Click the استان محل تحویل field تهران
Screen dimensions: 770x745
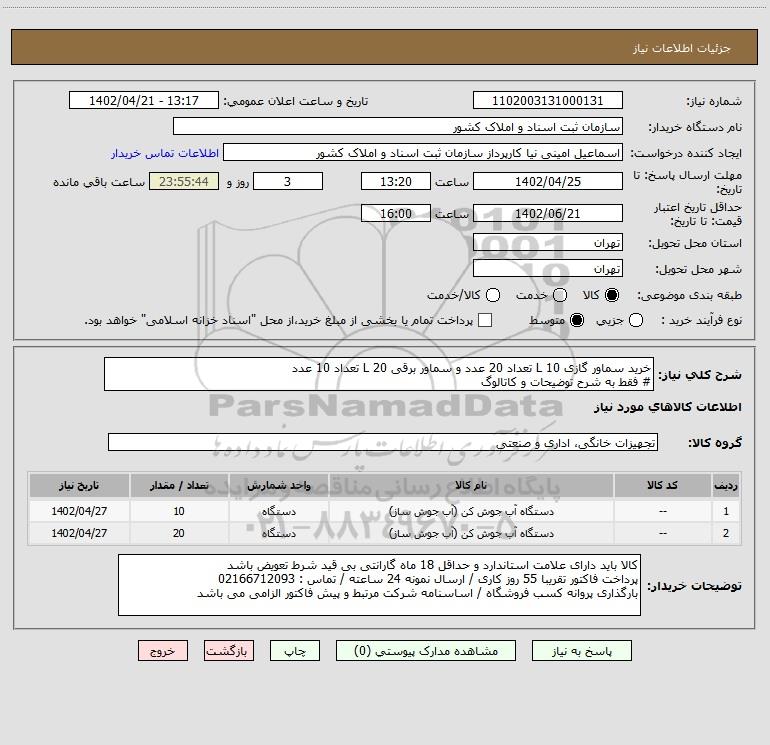tap(548, 243)
